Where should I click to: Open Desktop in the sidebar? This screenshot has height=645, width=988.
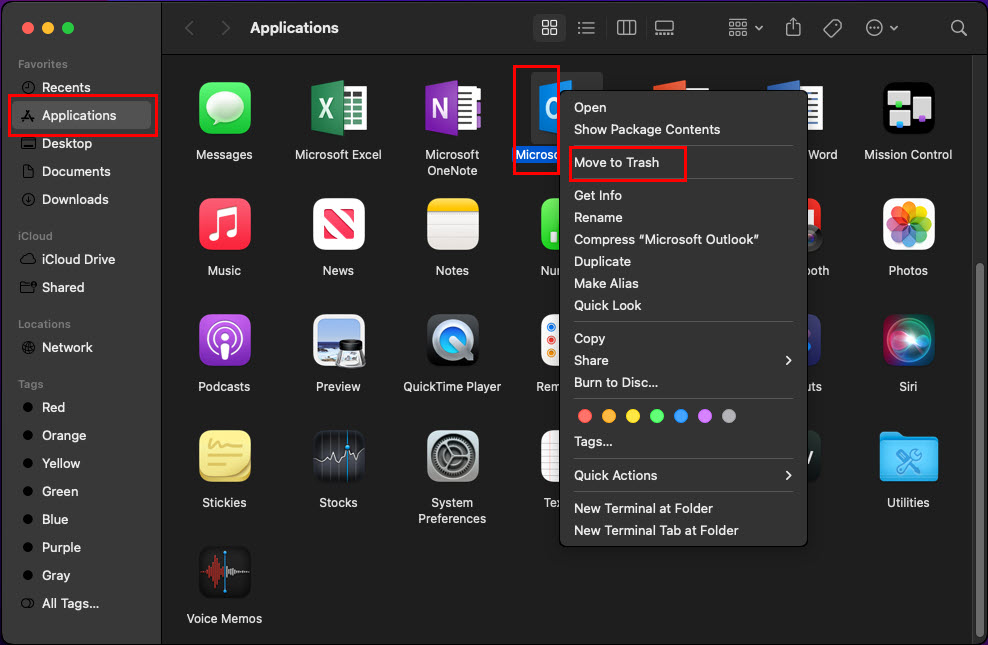click(81, 144)
